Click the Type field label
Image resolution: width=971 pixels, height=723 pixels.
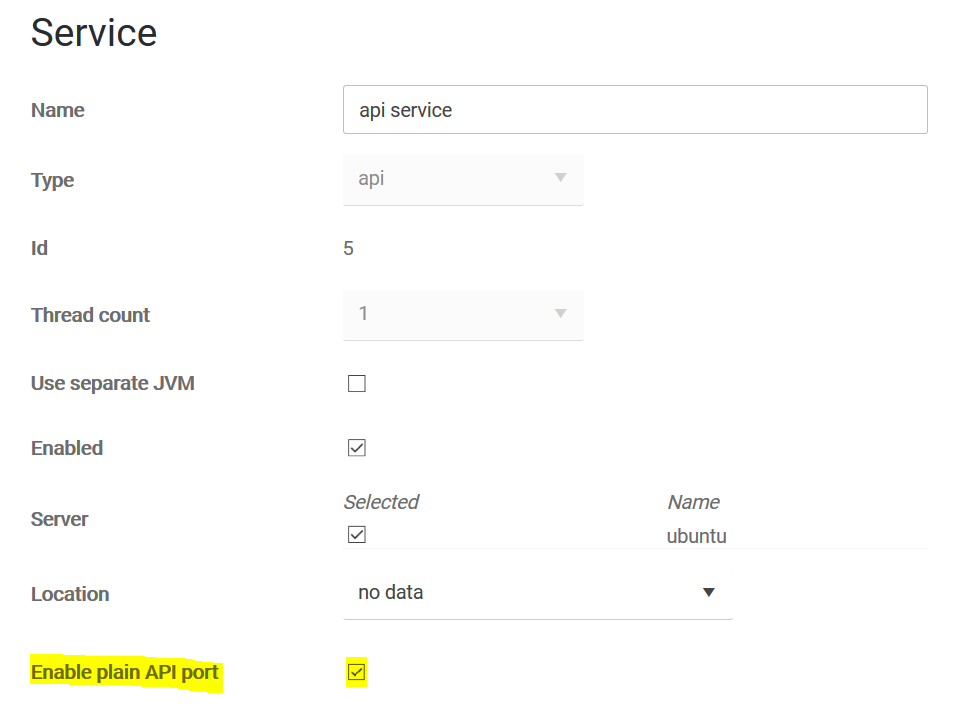(53, 180)
